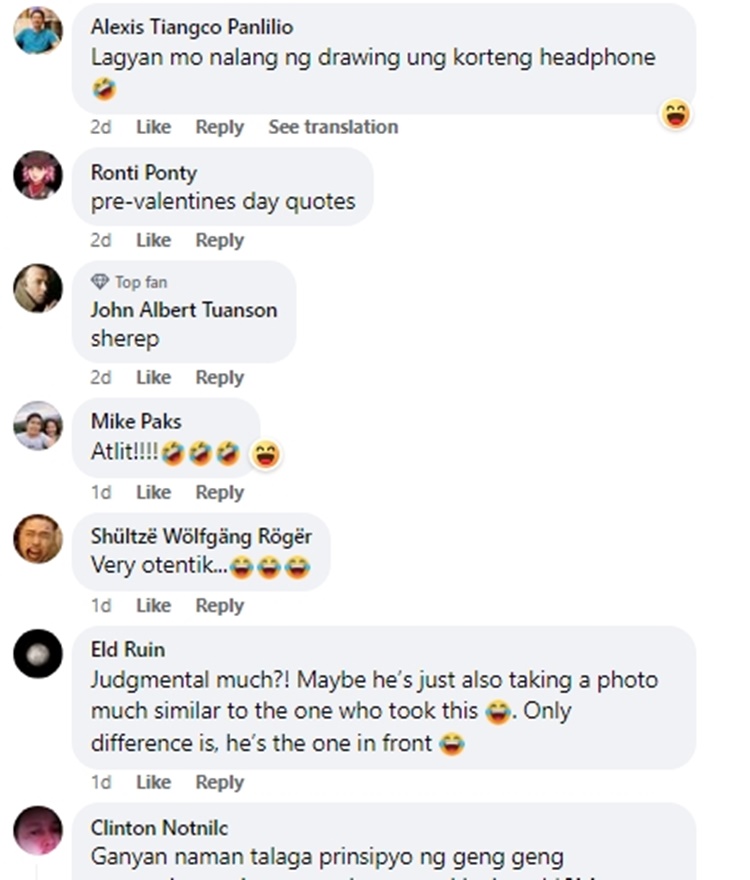Open Eld Ruin's round profile icon
The width and height of the screenshot is (750, 880).
pyautogui.click(x=38, y=654)
